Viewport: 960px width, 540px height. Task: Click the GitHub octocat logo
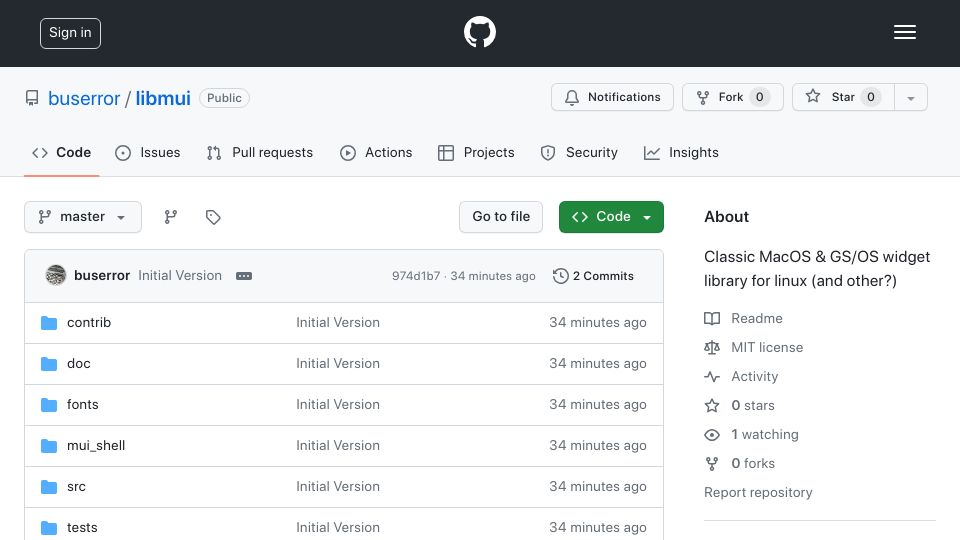[479, 32]
